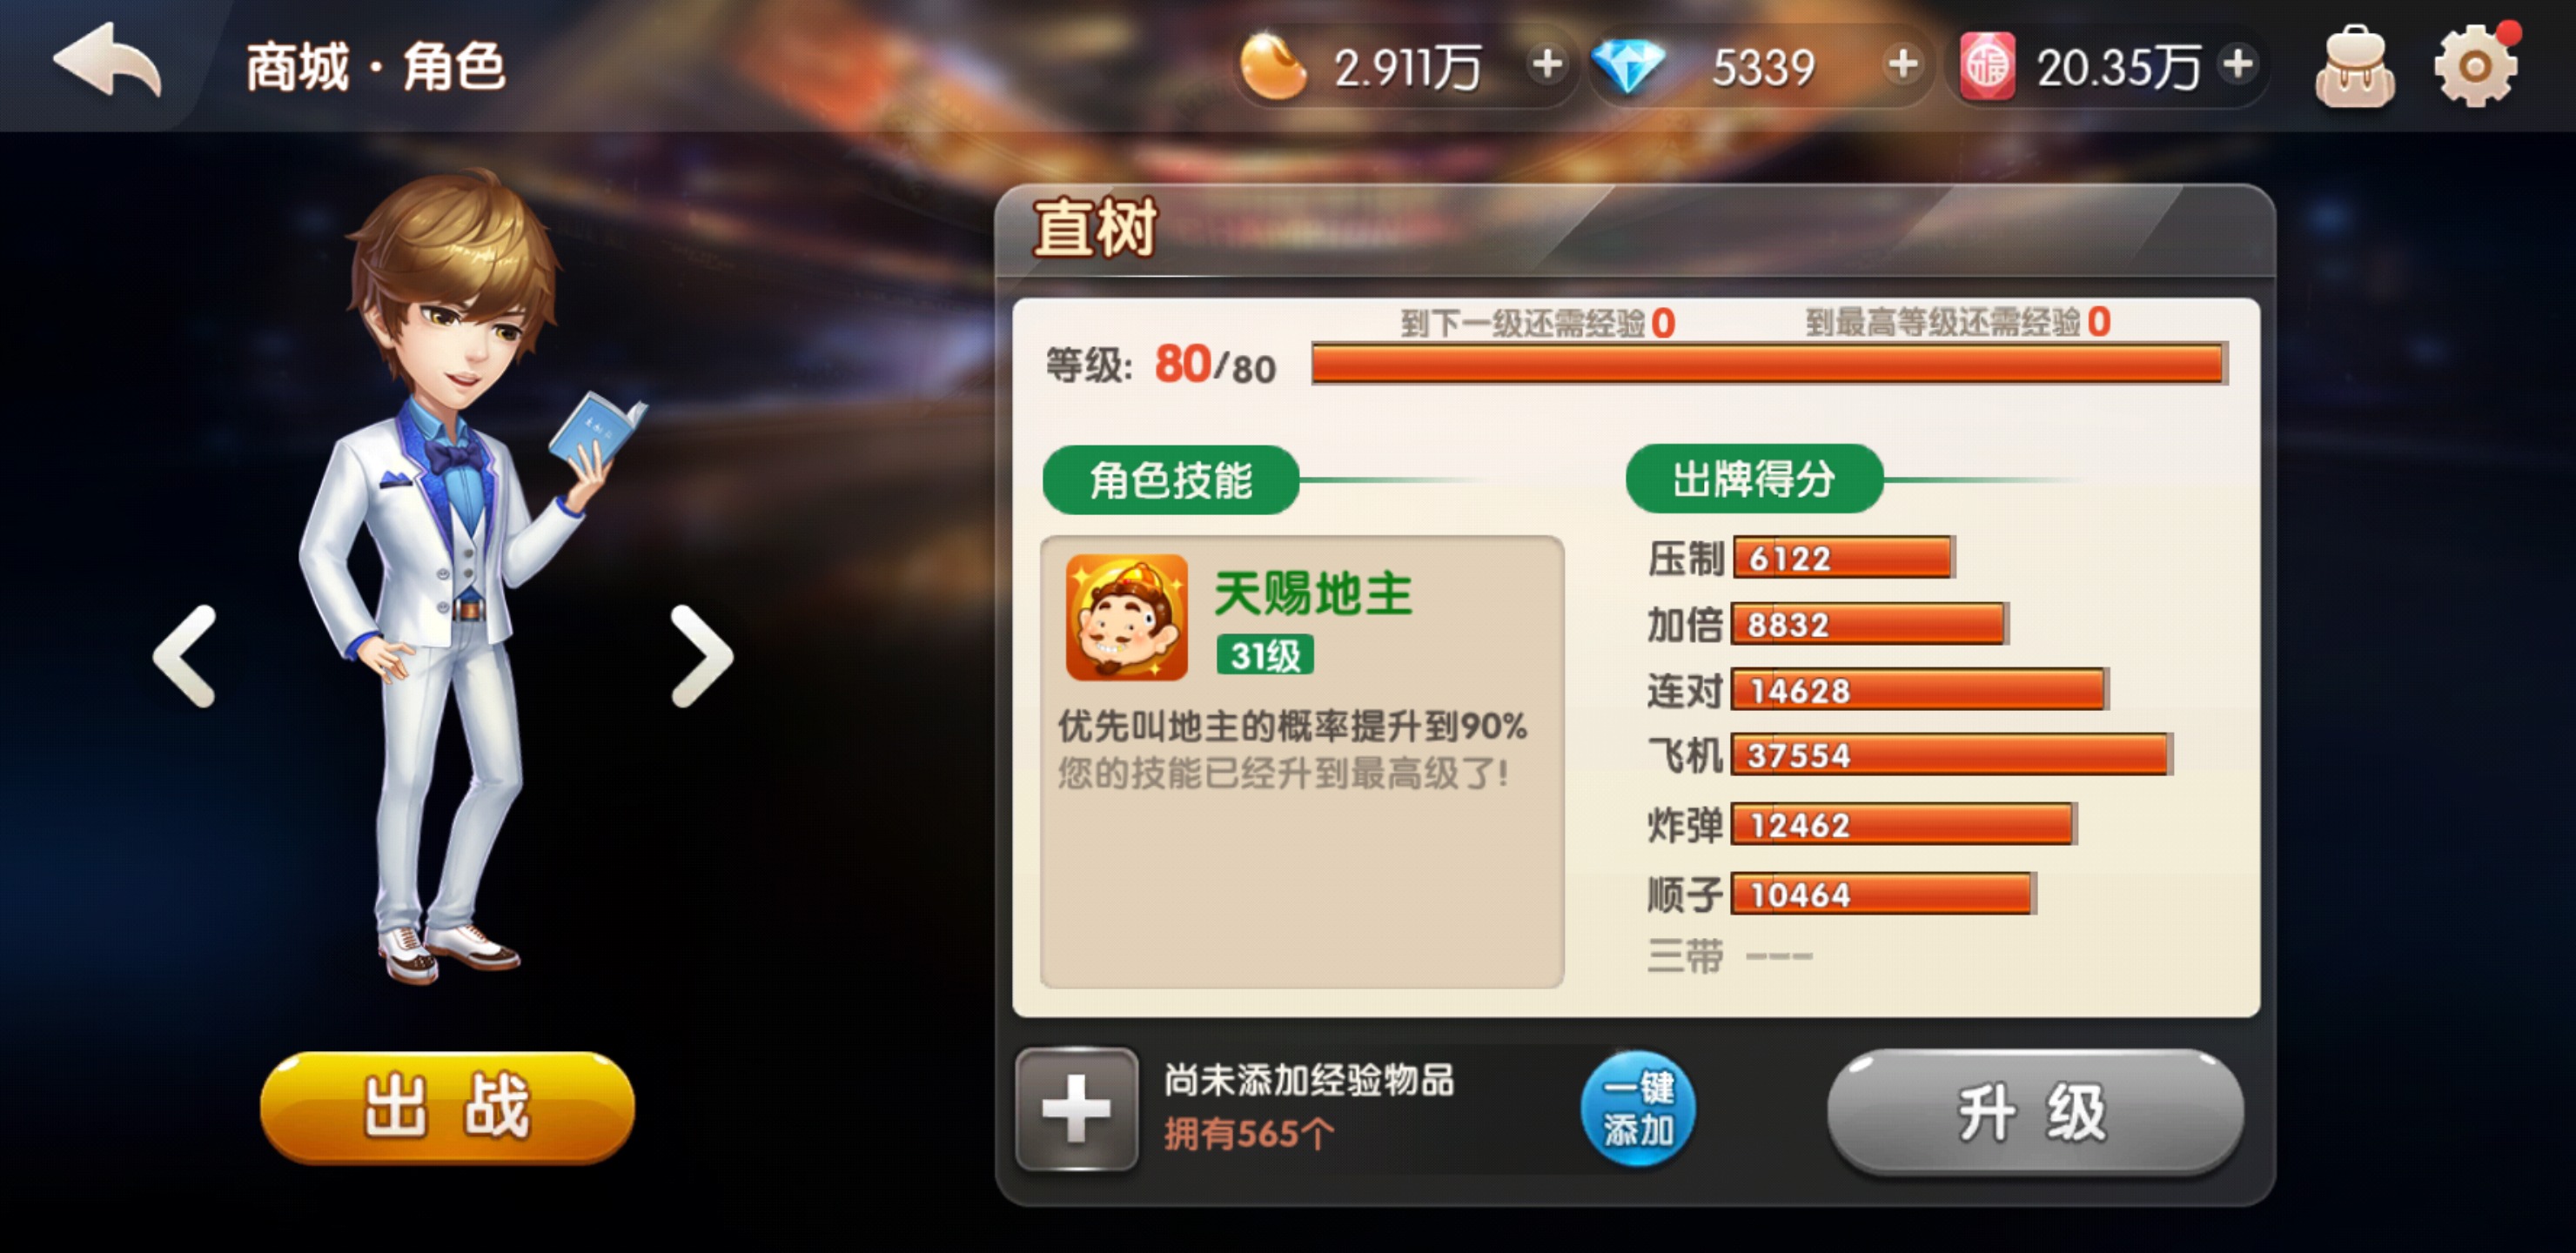Add more red coupon currency
Image resolution: width=2576 pixels, height=1253 pixels.
coord(2238,65)
